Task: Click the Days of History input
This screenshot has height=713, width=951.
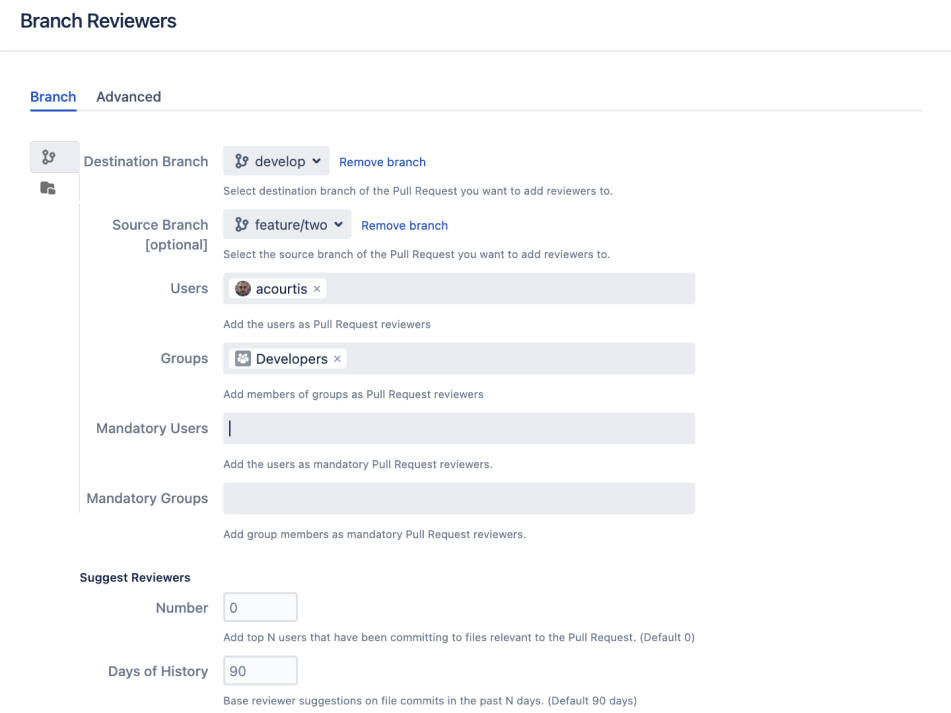Action: [260, 671]
